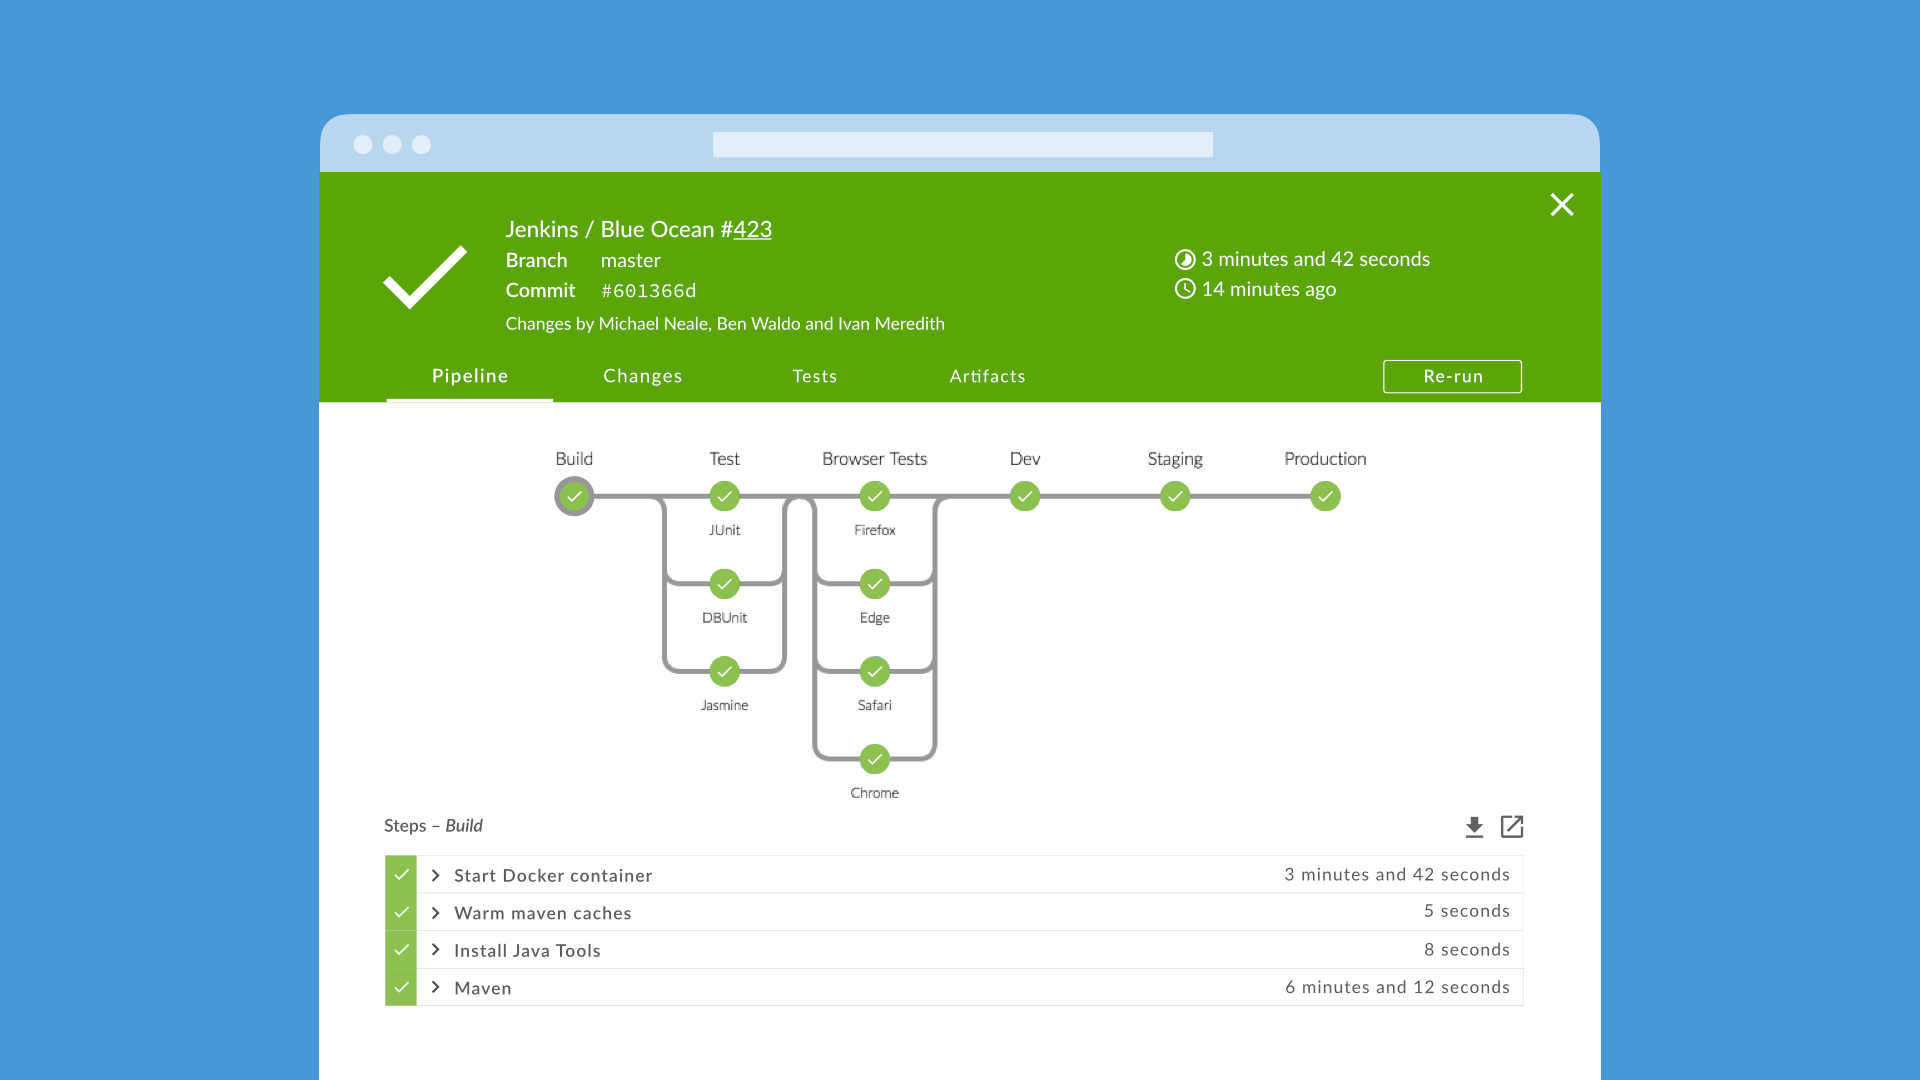
Task: Select the Firefox browser test node
Action: click(x=874, y=496)
